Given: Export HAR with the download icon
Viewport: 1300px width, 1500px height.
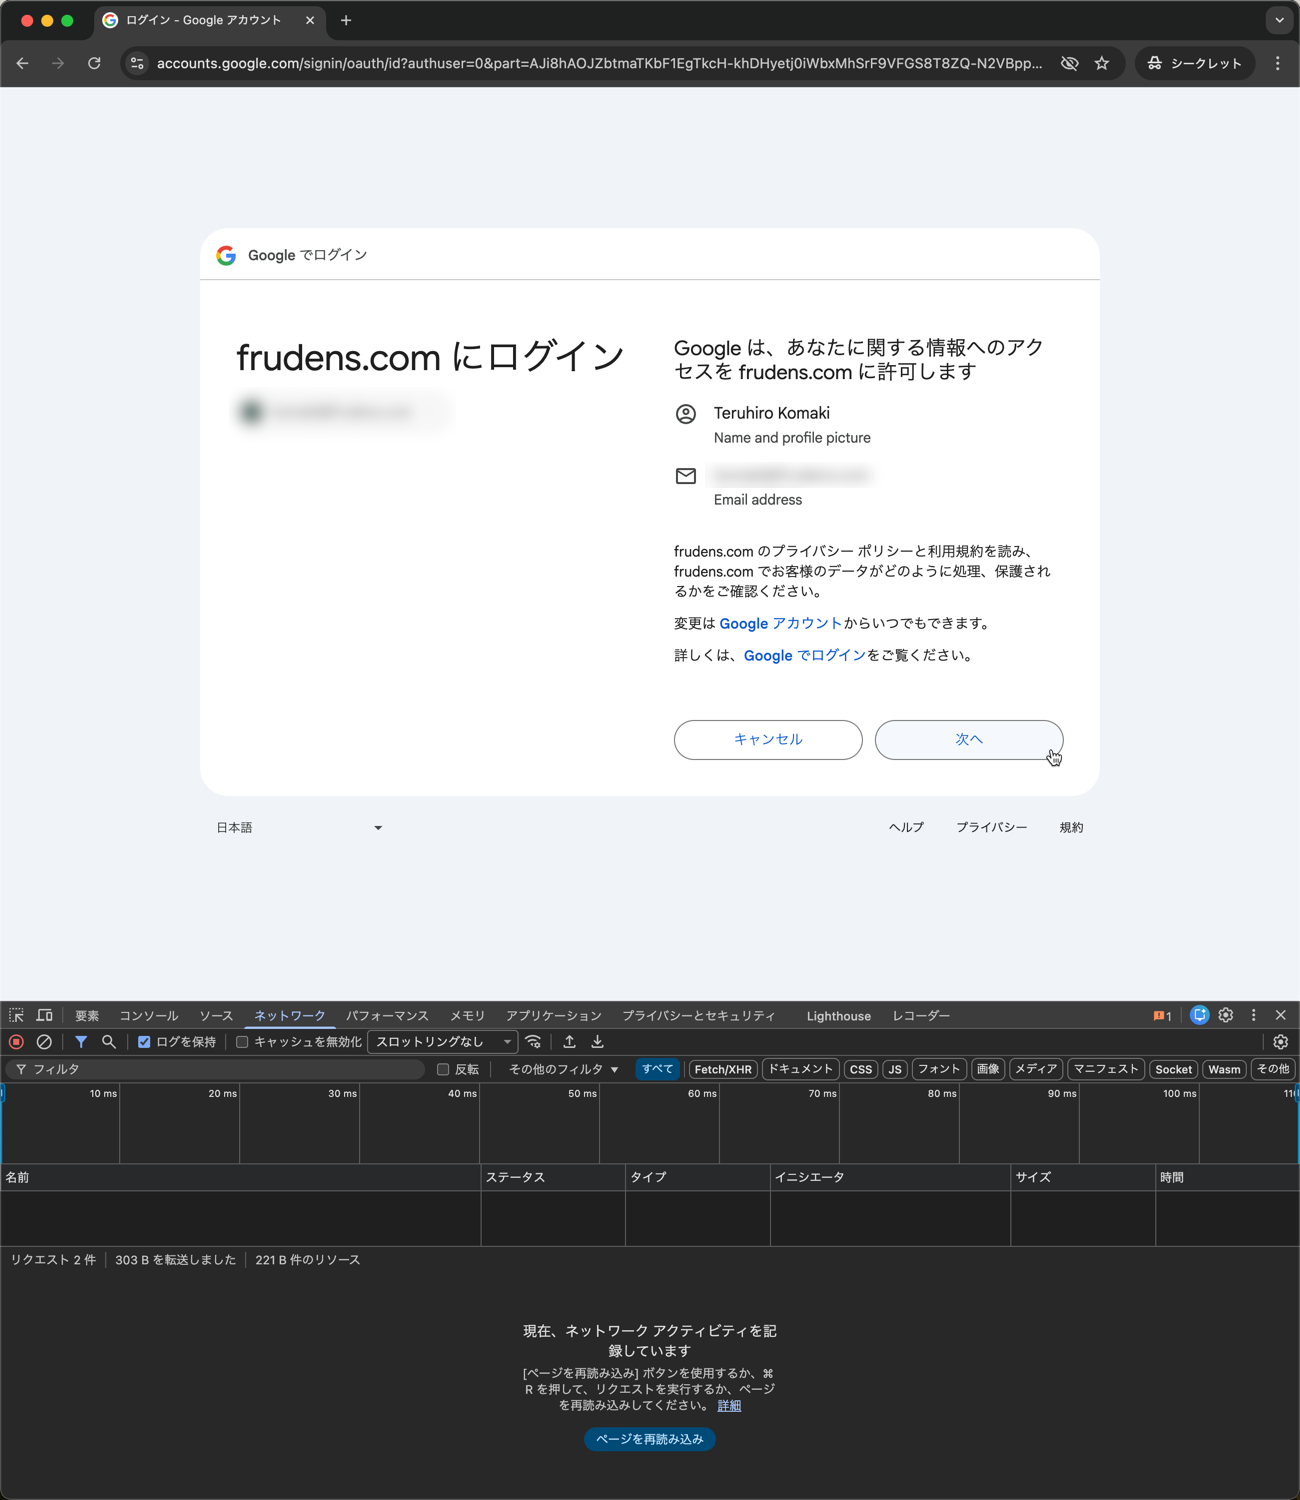Looking at the screenshot, I should 598,1042.
